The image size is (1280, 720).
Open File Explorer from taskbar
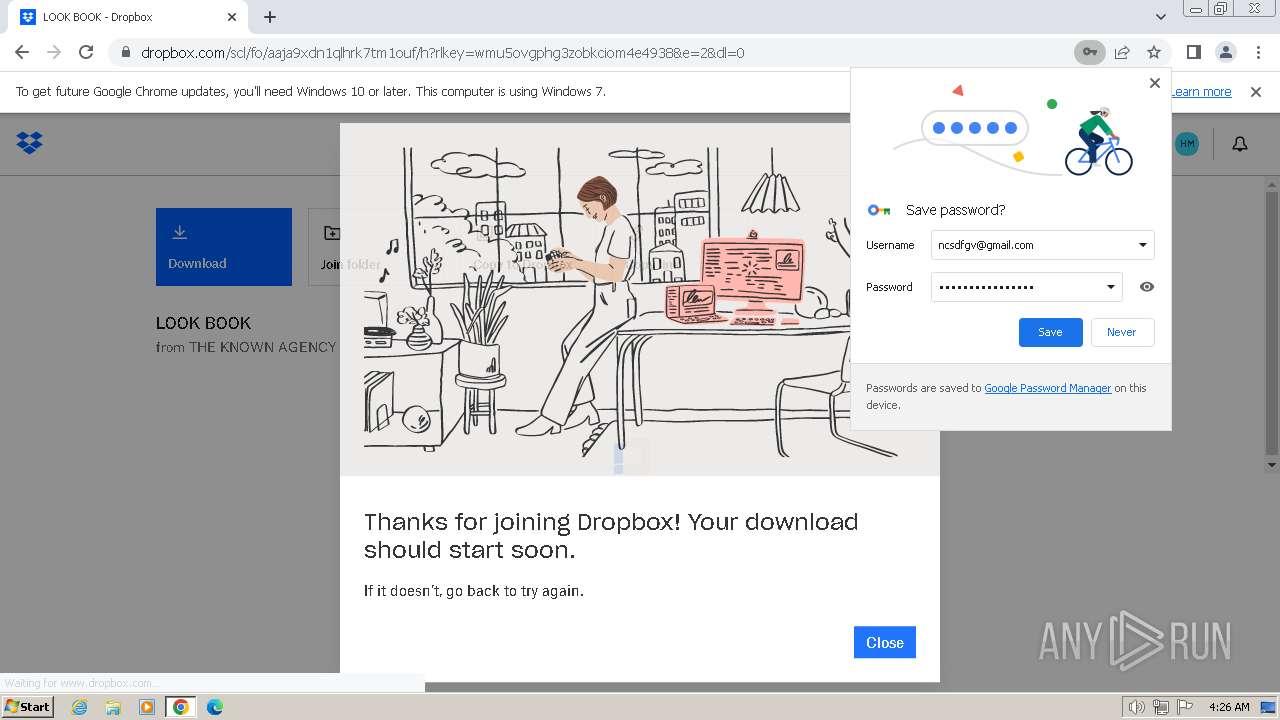tap(113, 707)
